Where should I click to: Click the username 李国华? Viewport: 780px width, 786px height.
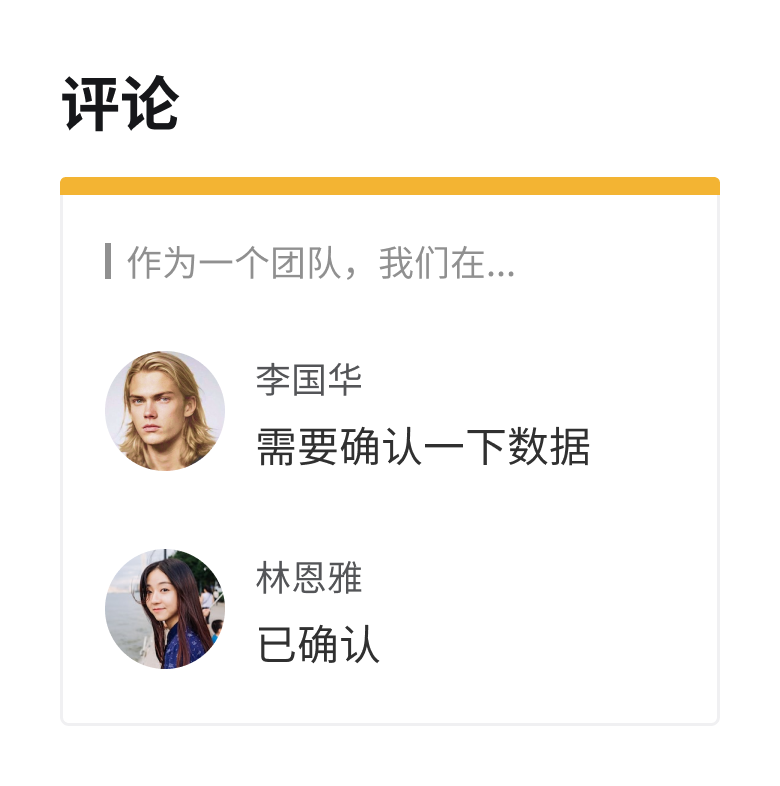click(308, 380)
